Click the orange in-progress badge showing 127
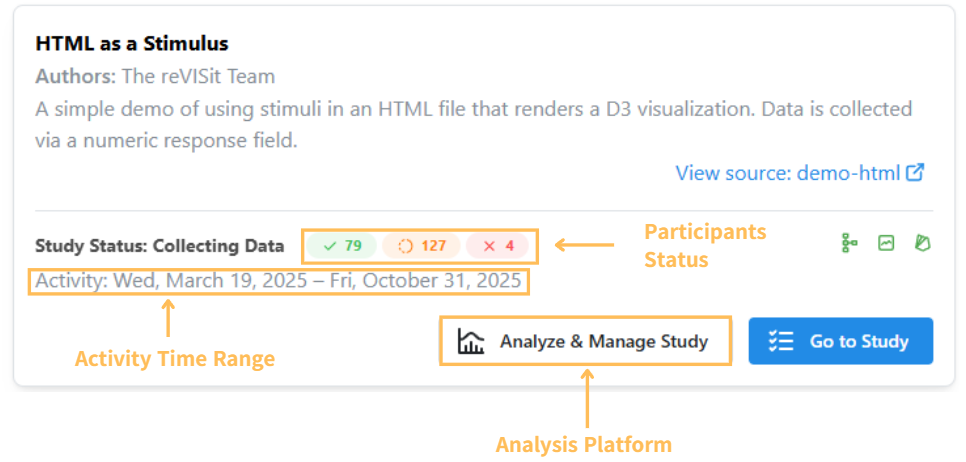This screenshot has width=966, height=462. (x=421, y=246)
